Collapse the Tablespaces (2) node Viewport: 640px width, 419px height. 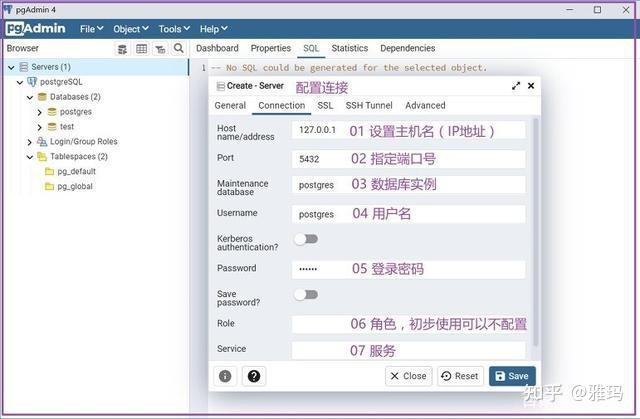click(30, 157)
